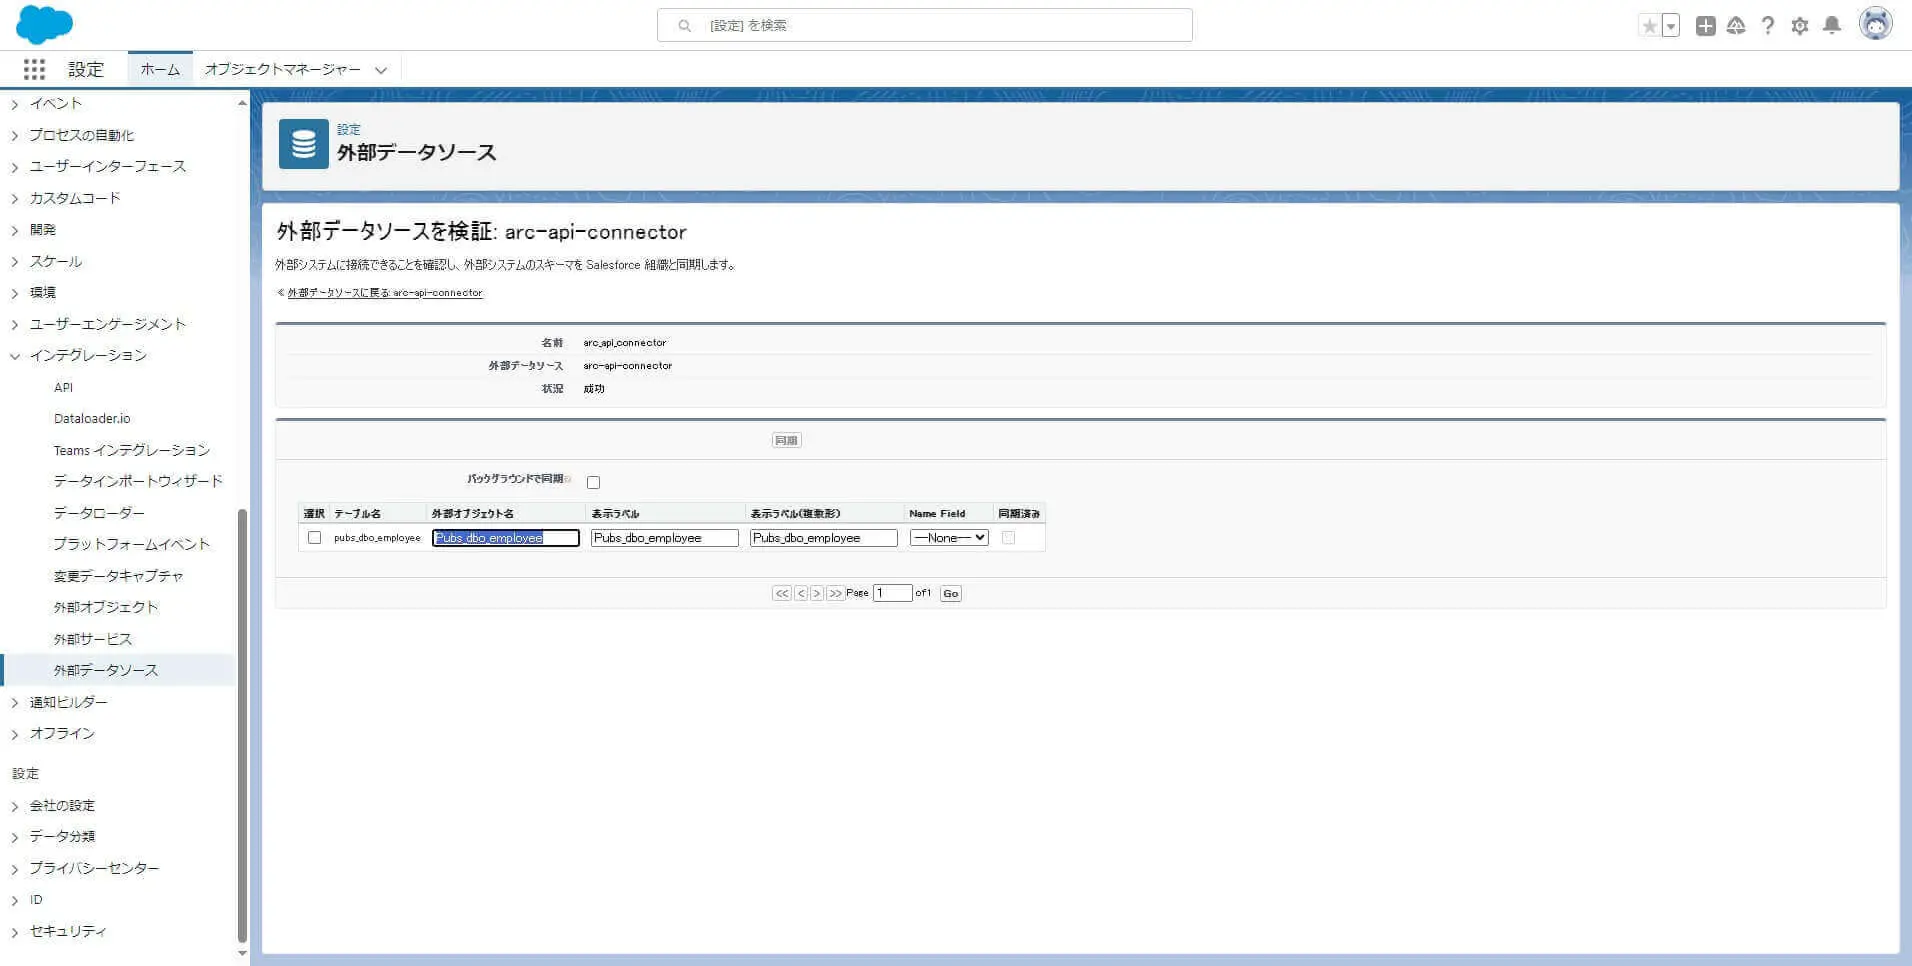Expand the セキュリティ section
The width and height of the screenshot is (1912, 966).
point(15,932)
